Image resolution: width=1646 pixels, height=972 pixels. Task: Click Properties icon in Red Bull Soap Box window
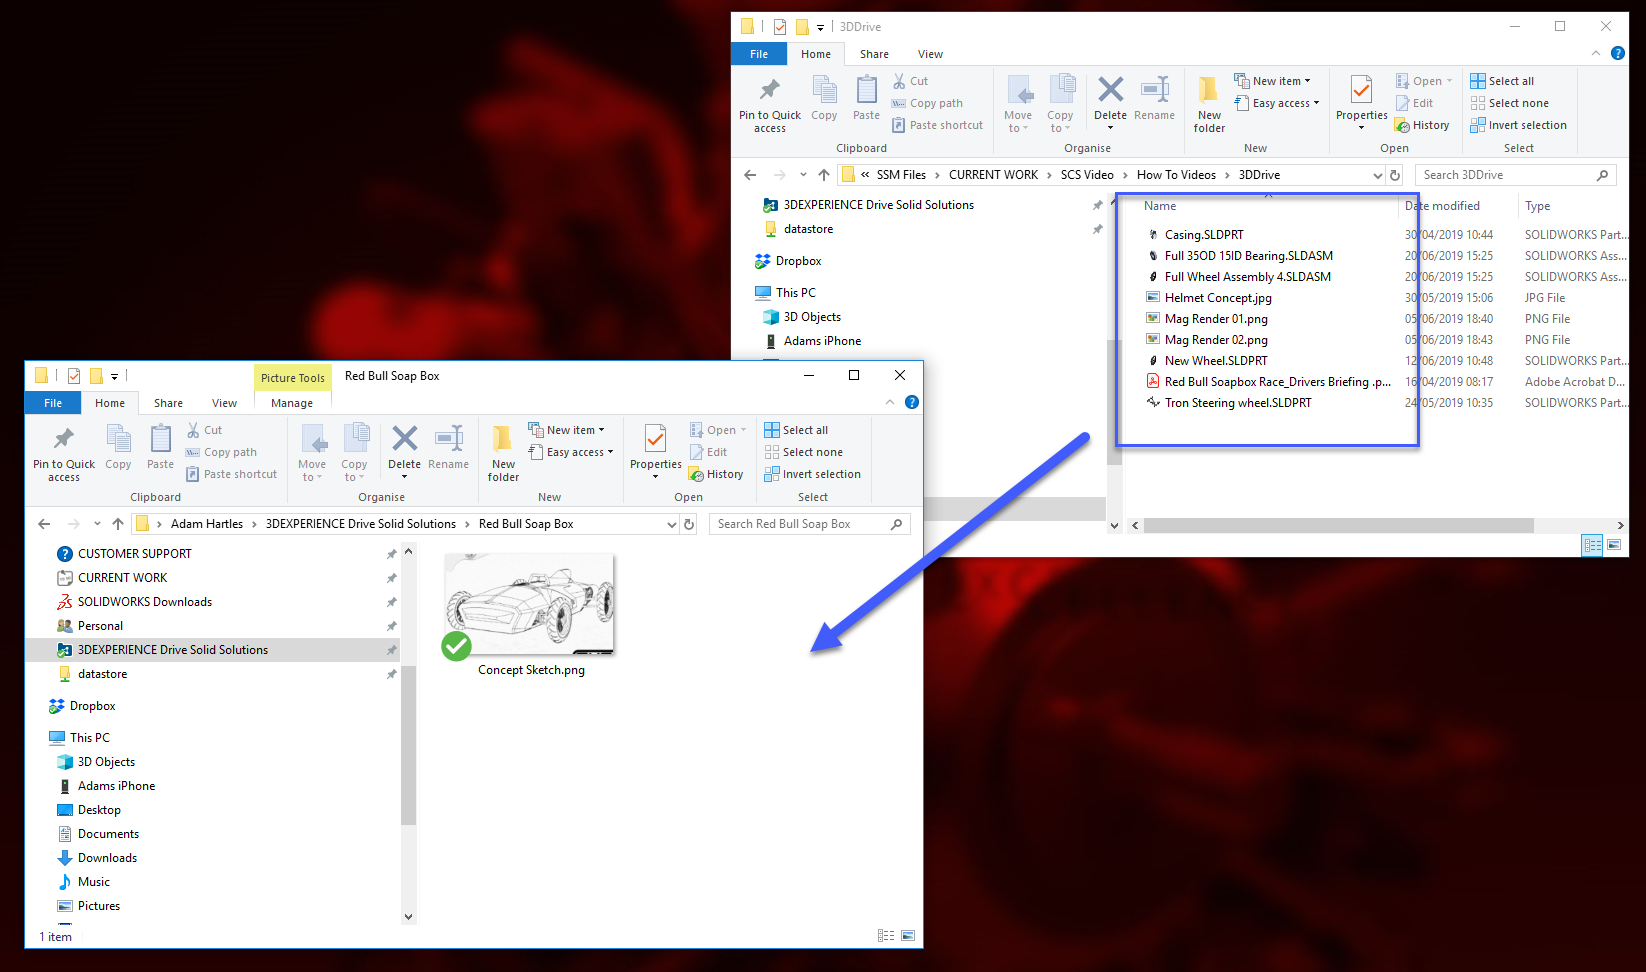(x=655, y=448)
